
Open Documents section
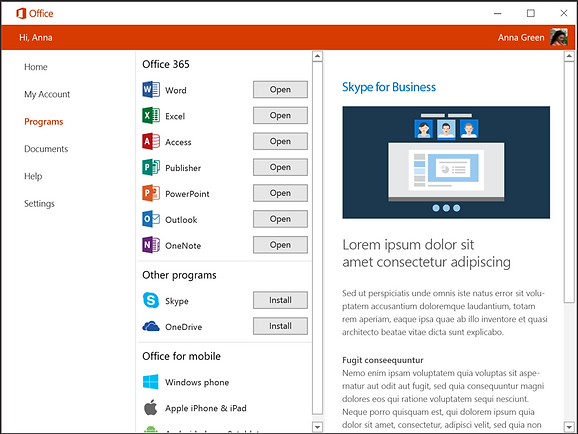click(46, 149)
